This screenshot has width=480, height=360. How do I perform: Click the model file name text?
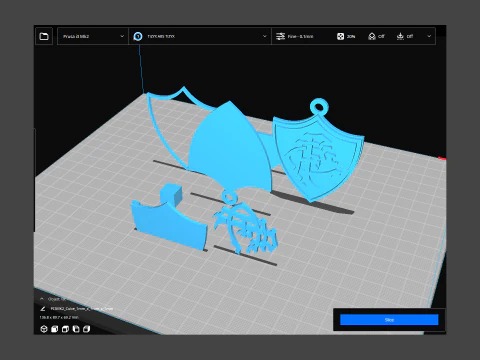pos(82,309)
